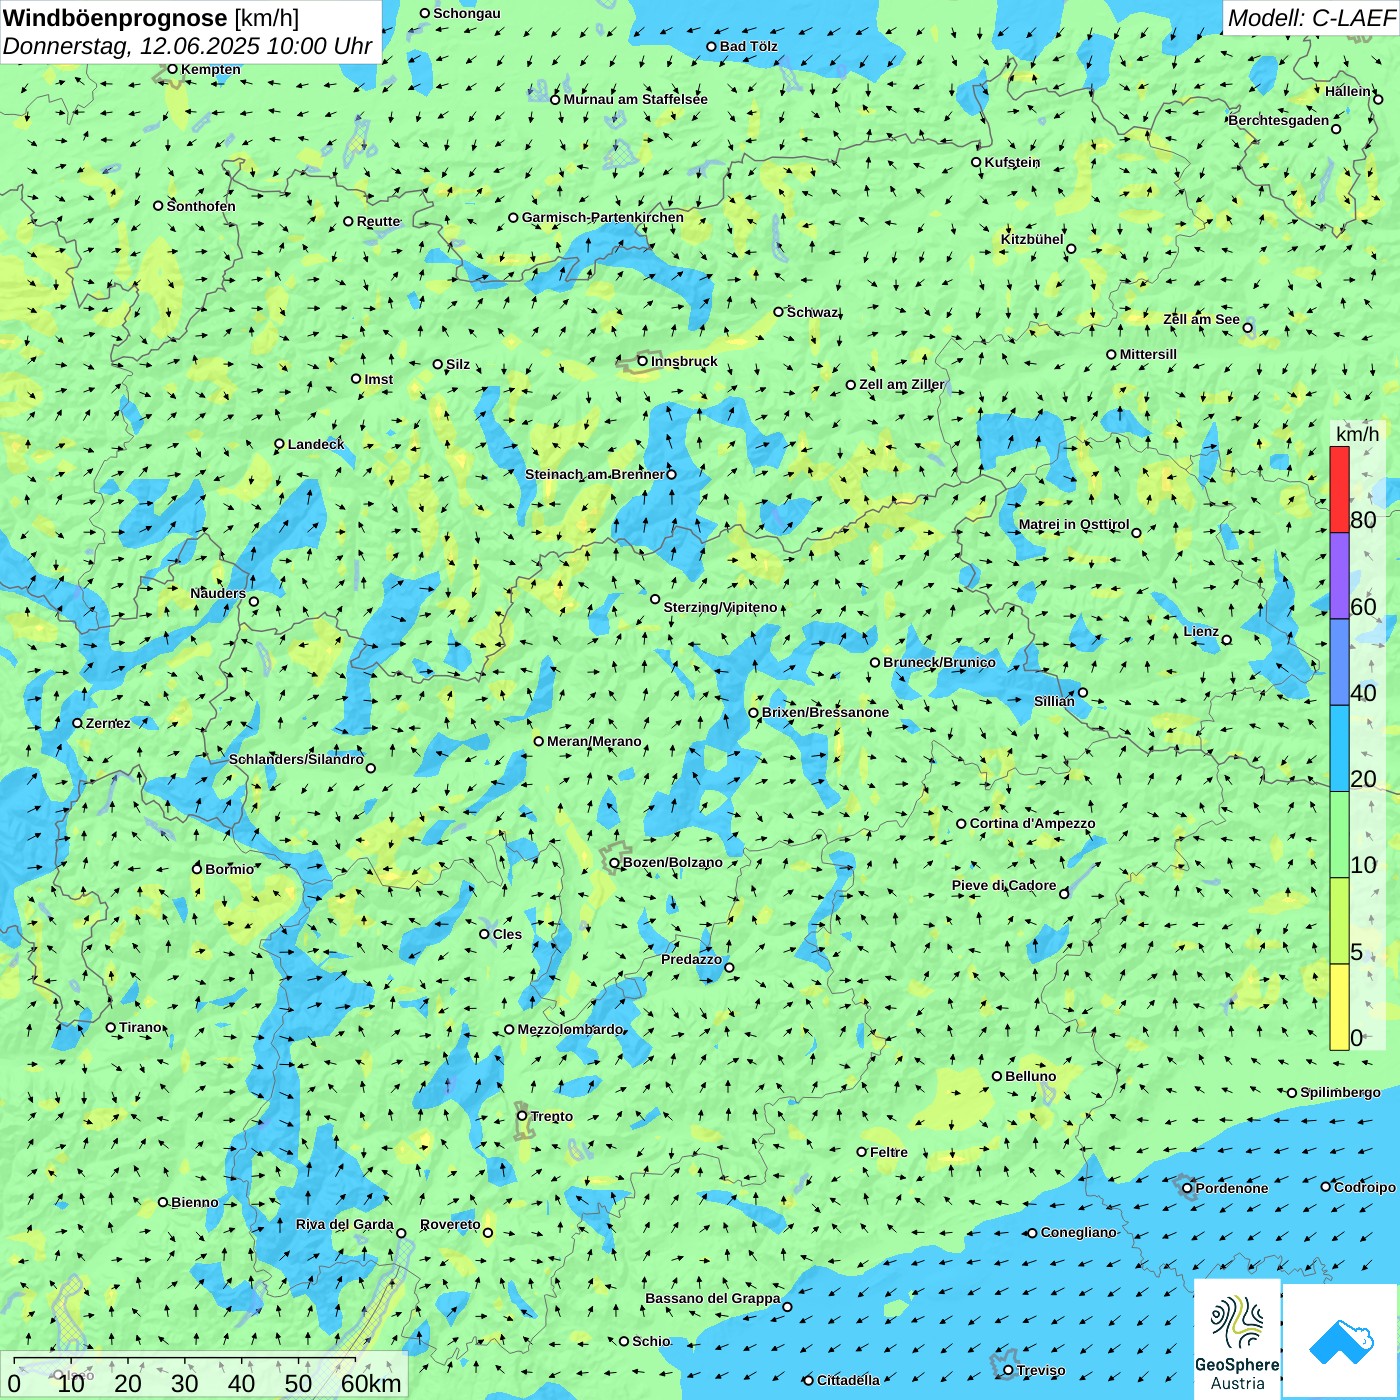Click the Lienz city marker circle
The image size is (1400, 1400).
[x=1227, y=640]
